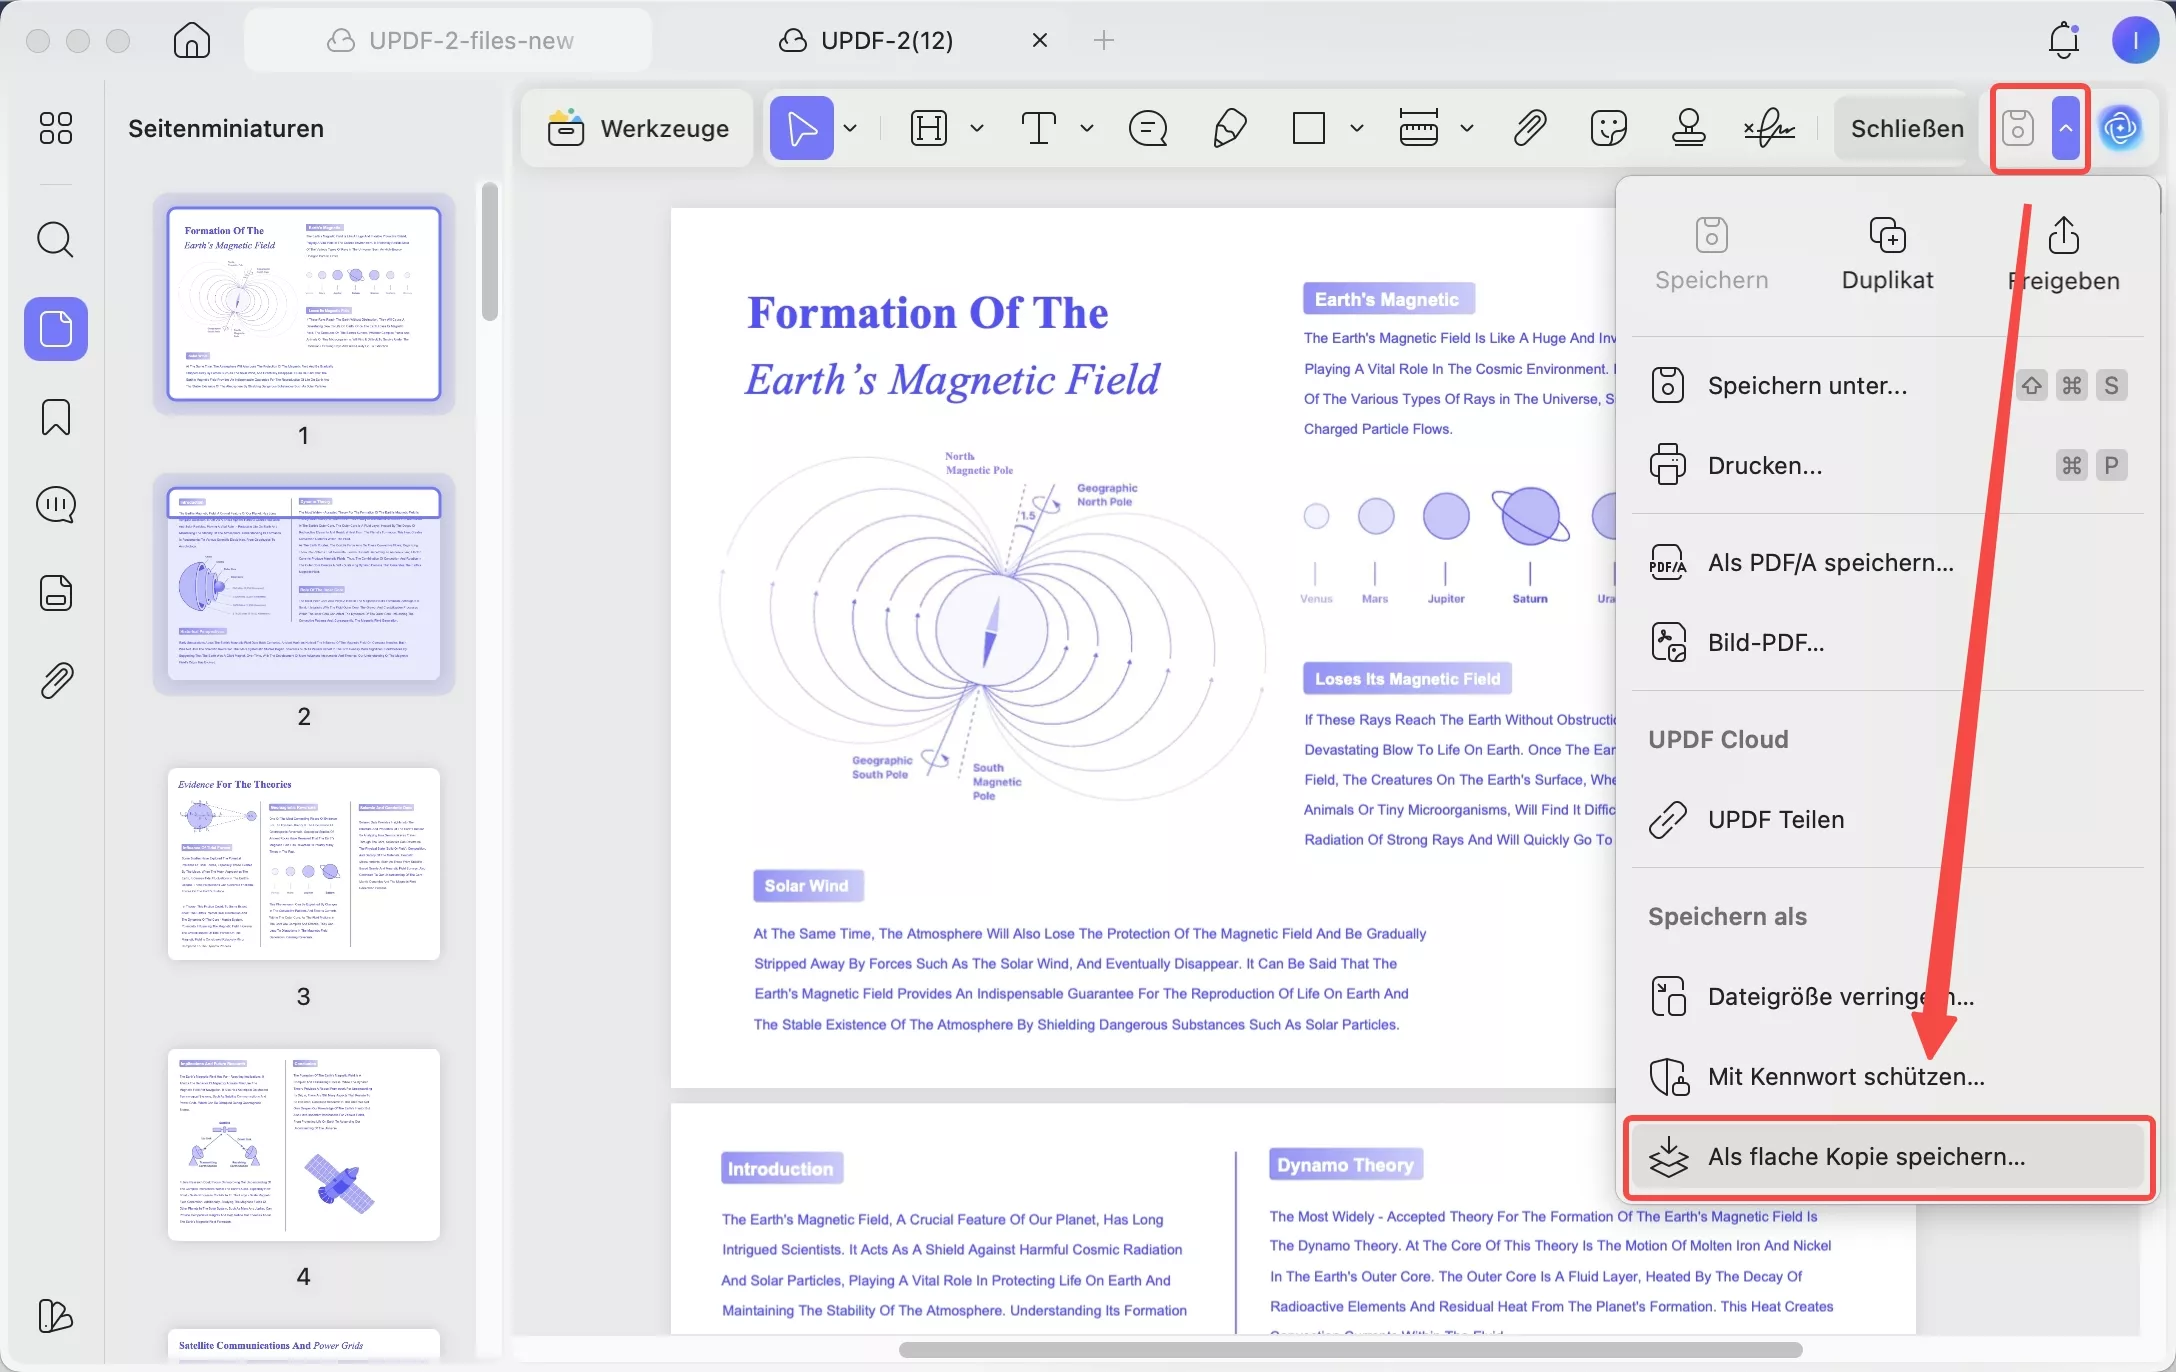Click the document horizontal scrollbar
This screenshot has width=2176, height=1372.
(1350, 1350)
